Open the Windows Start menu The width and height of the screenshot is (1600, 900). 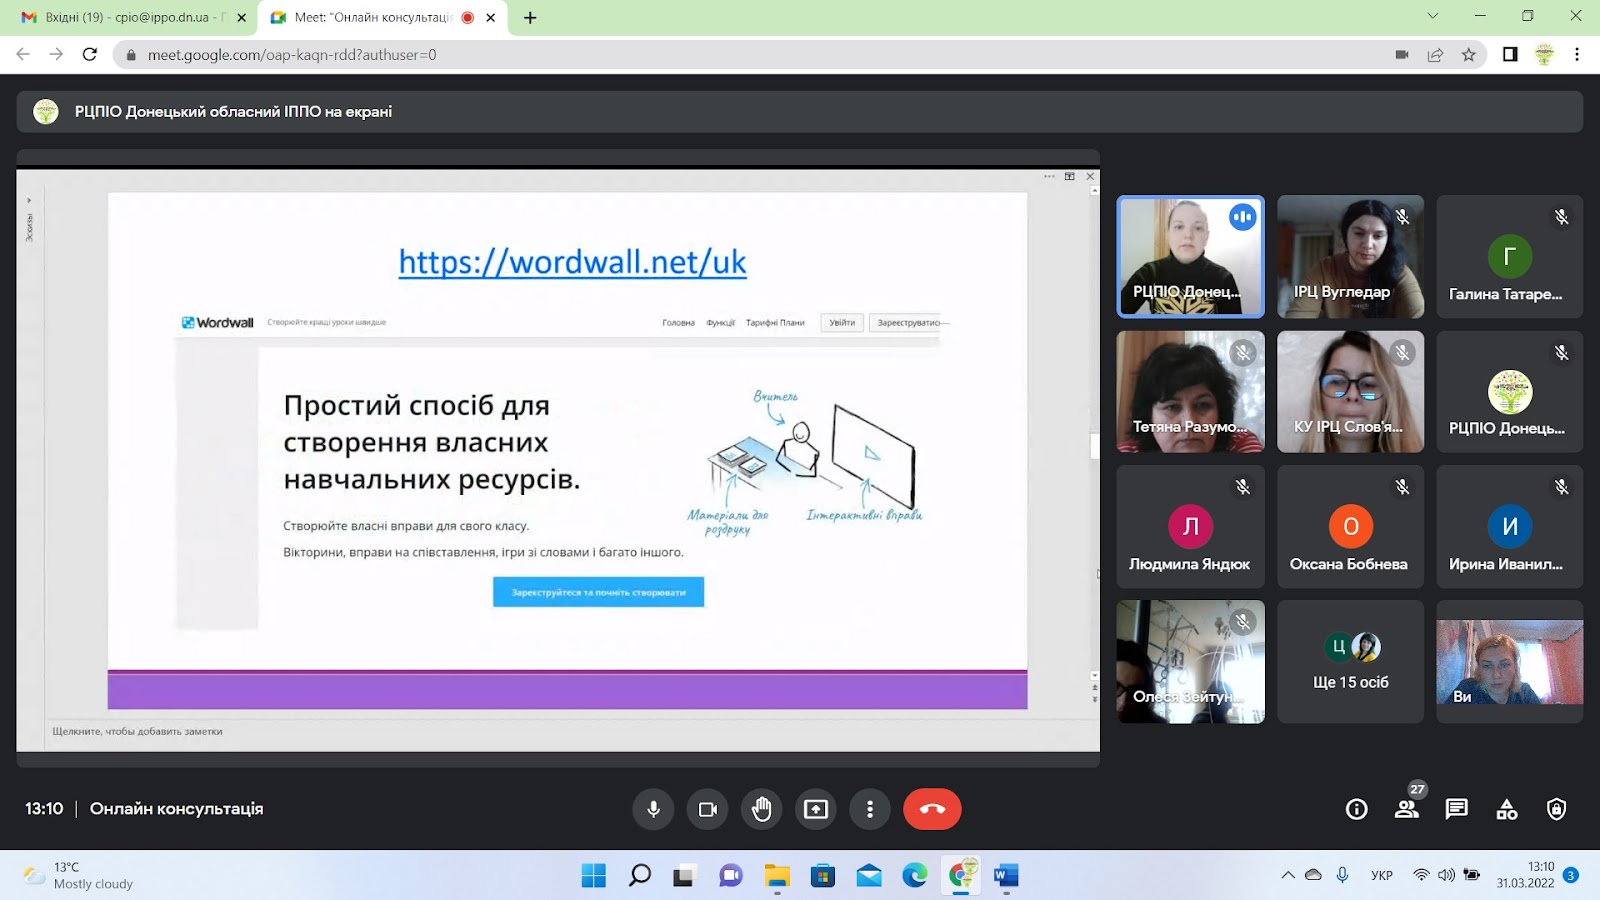point(593,876)
